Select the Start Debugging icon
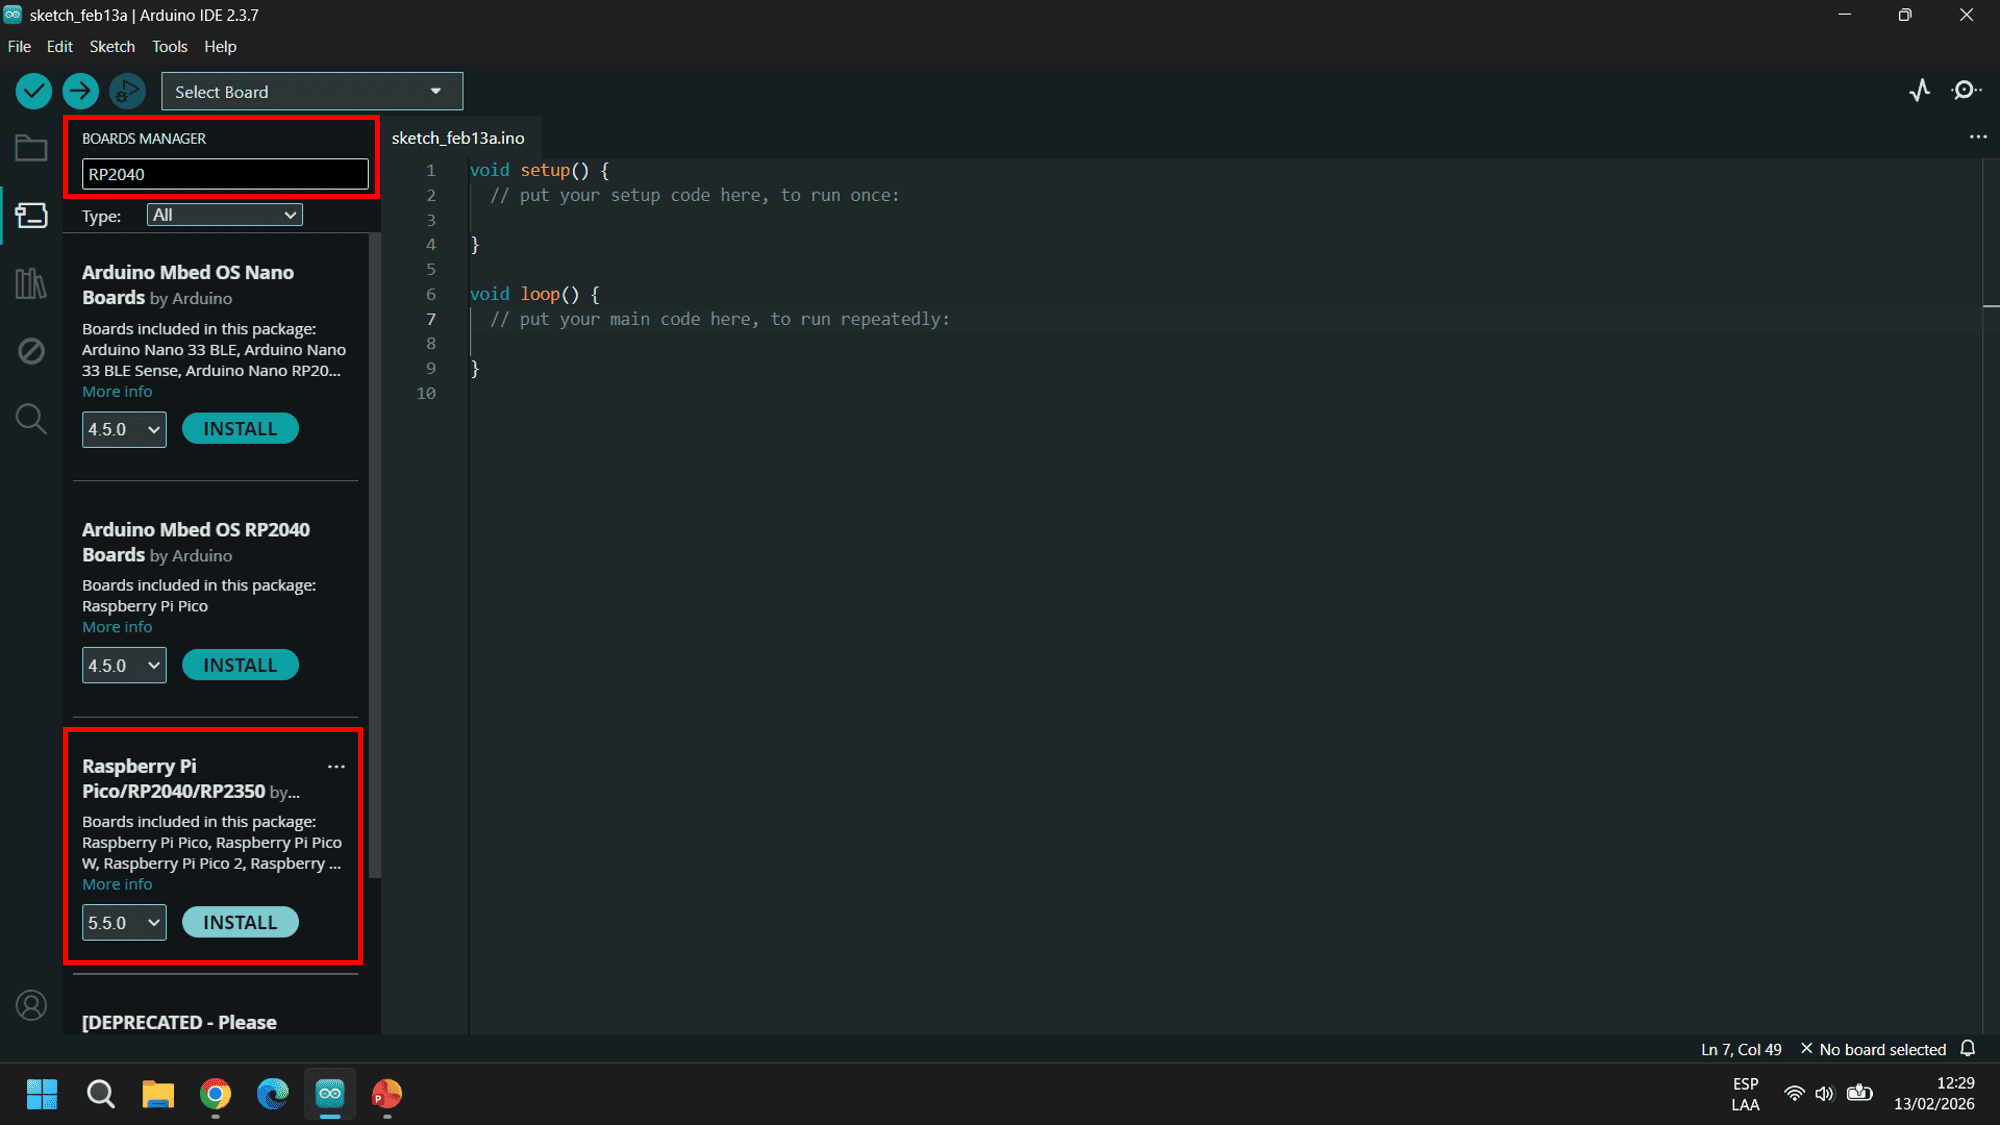This screenshot has height=1125, width=2000. (x=127, y=90)
